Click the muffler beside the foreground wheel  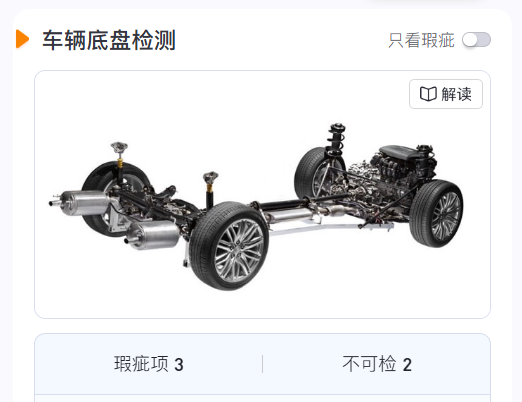point(153,235)
